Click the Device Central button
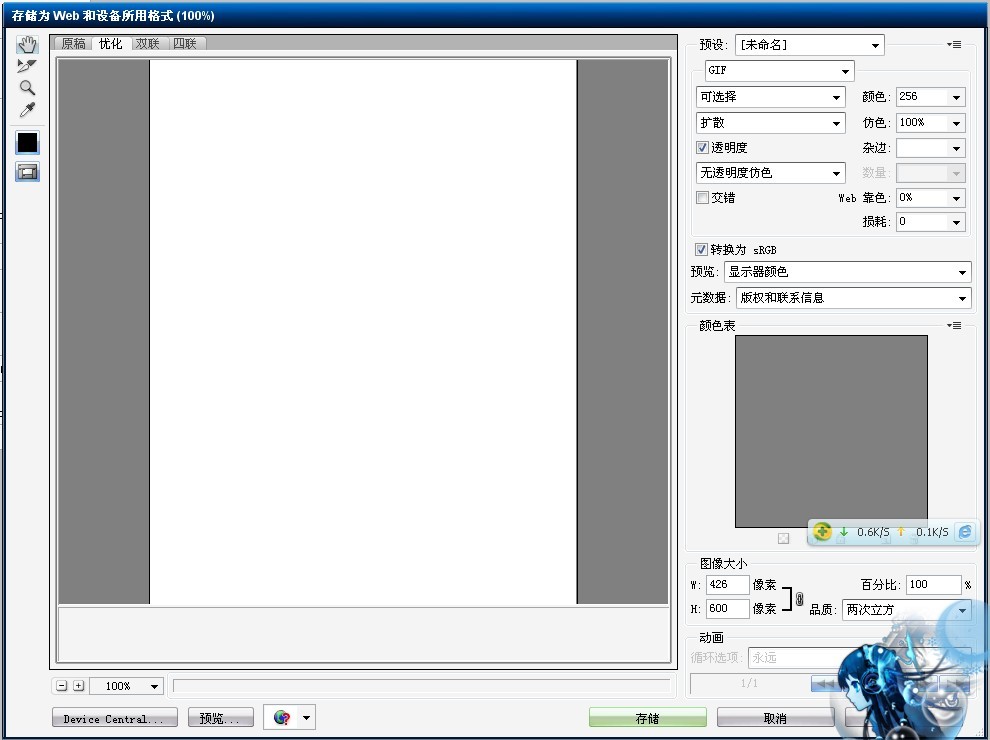Image resolution: width=990 pixels, height=740 pixels. [114, 718]
